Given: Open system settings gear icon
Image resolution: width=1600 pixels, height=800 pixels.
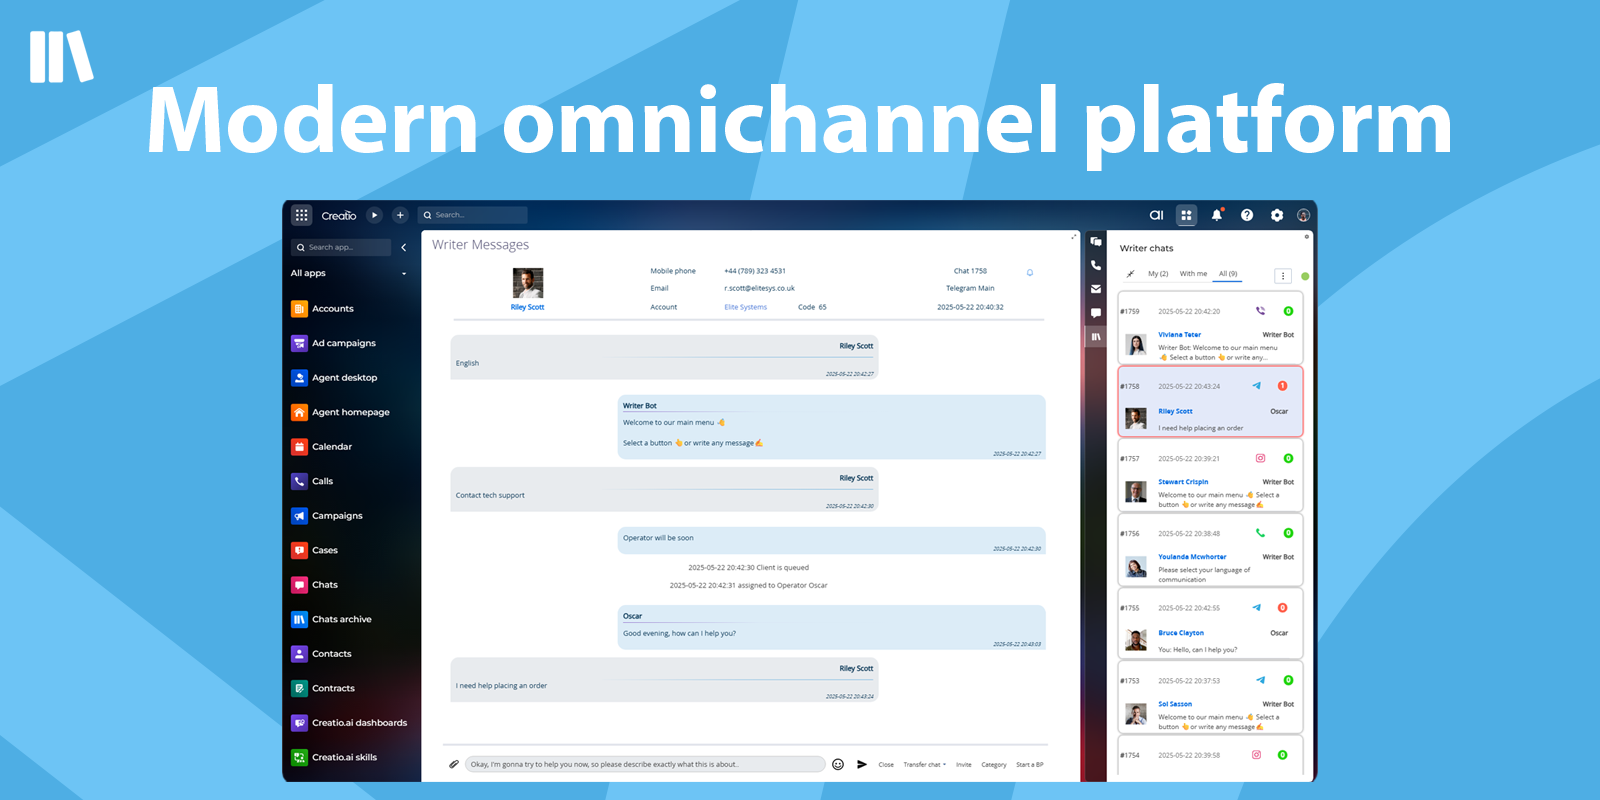Looking at the screenshot, I should point(1277,215).
